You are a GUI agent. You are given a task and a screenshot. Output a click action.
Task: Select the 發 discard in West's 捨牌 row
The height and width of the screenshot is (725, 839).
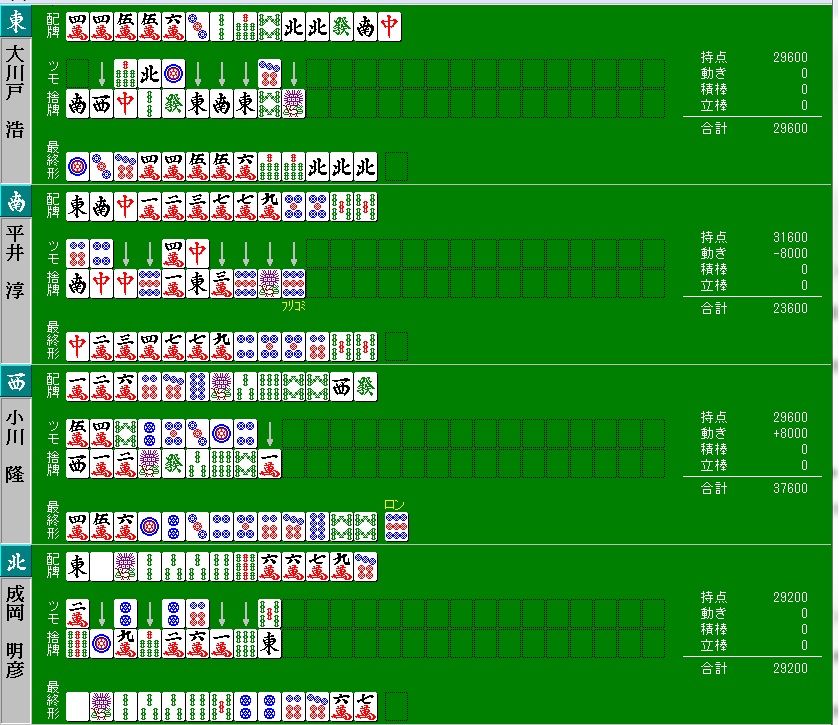pyautogui.click(x=173, y=463)
